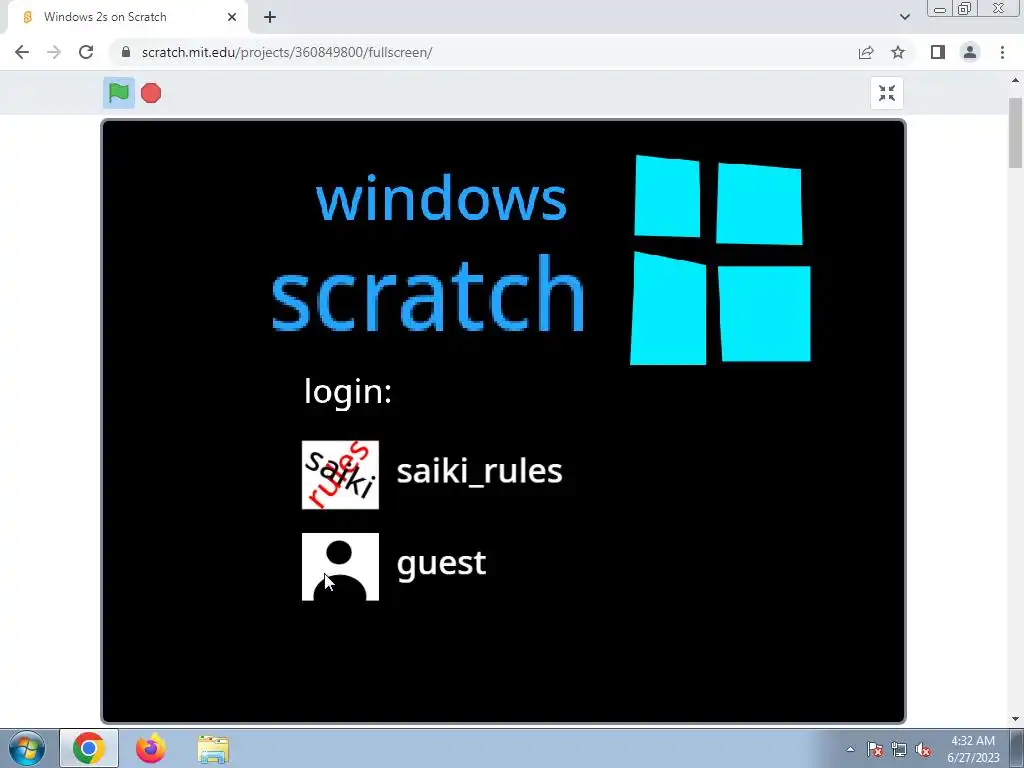Viewport: 1024px width, 768px height.
Task: Open the Windows Start menu orb
Action: tap(27, 748)
